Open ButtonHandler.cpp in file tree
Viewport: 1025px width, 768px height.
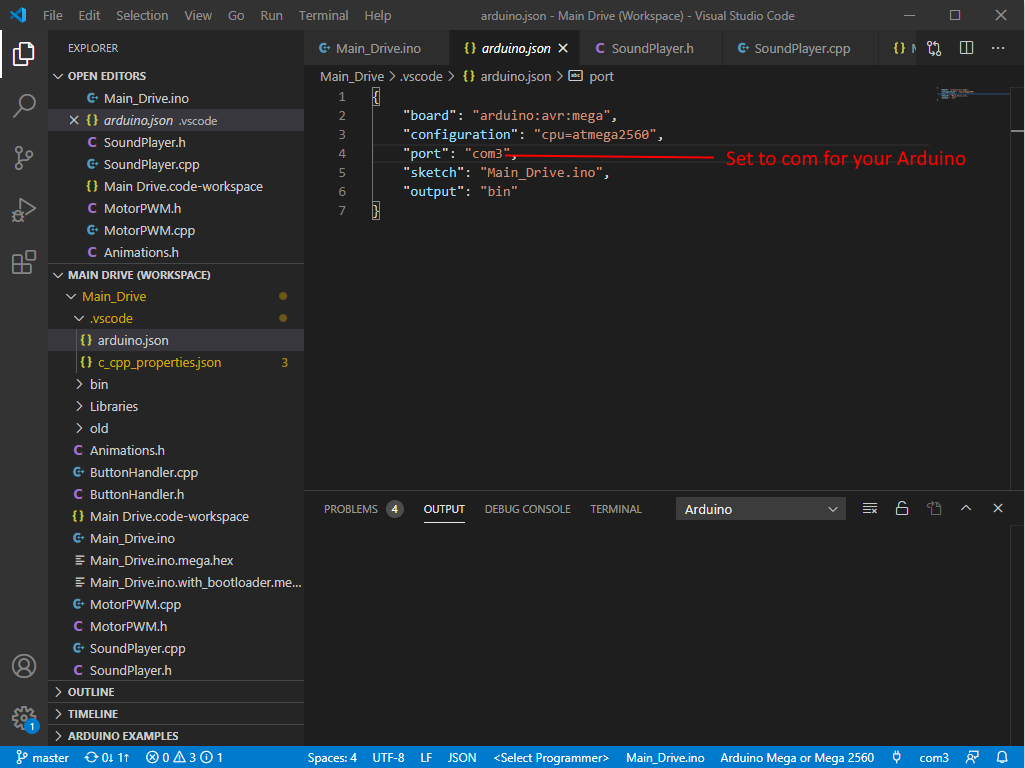(176, 473)
